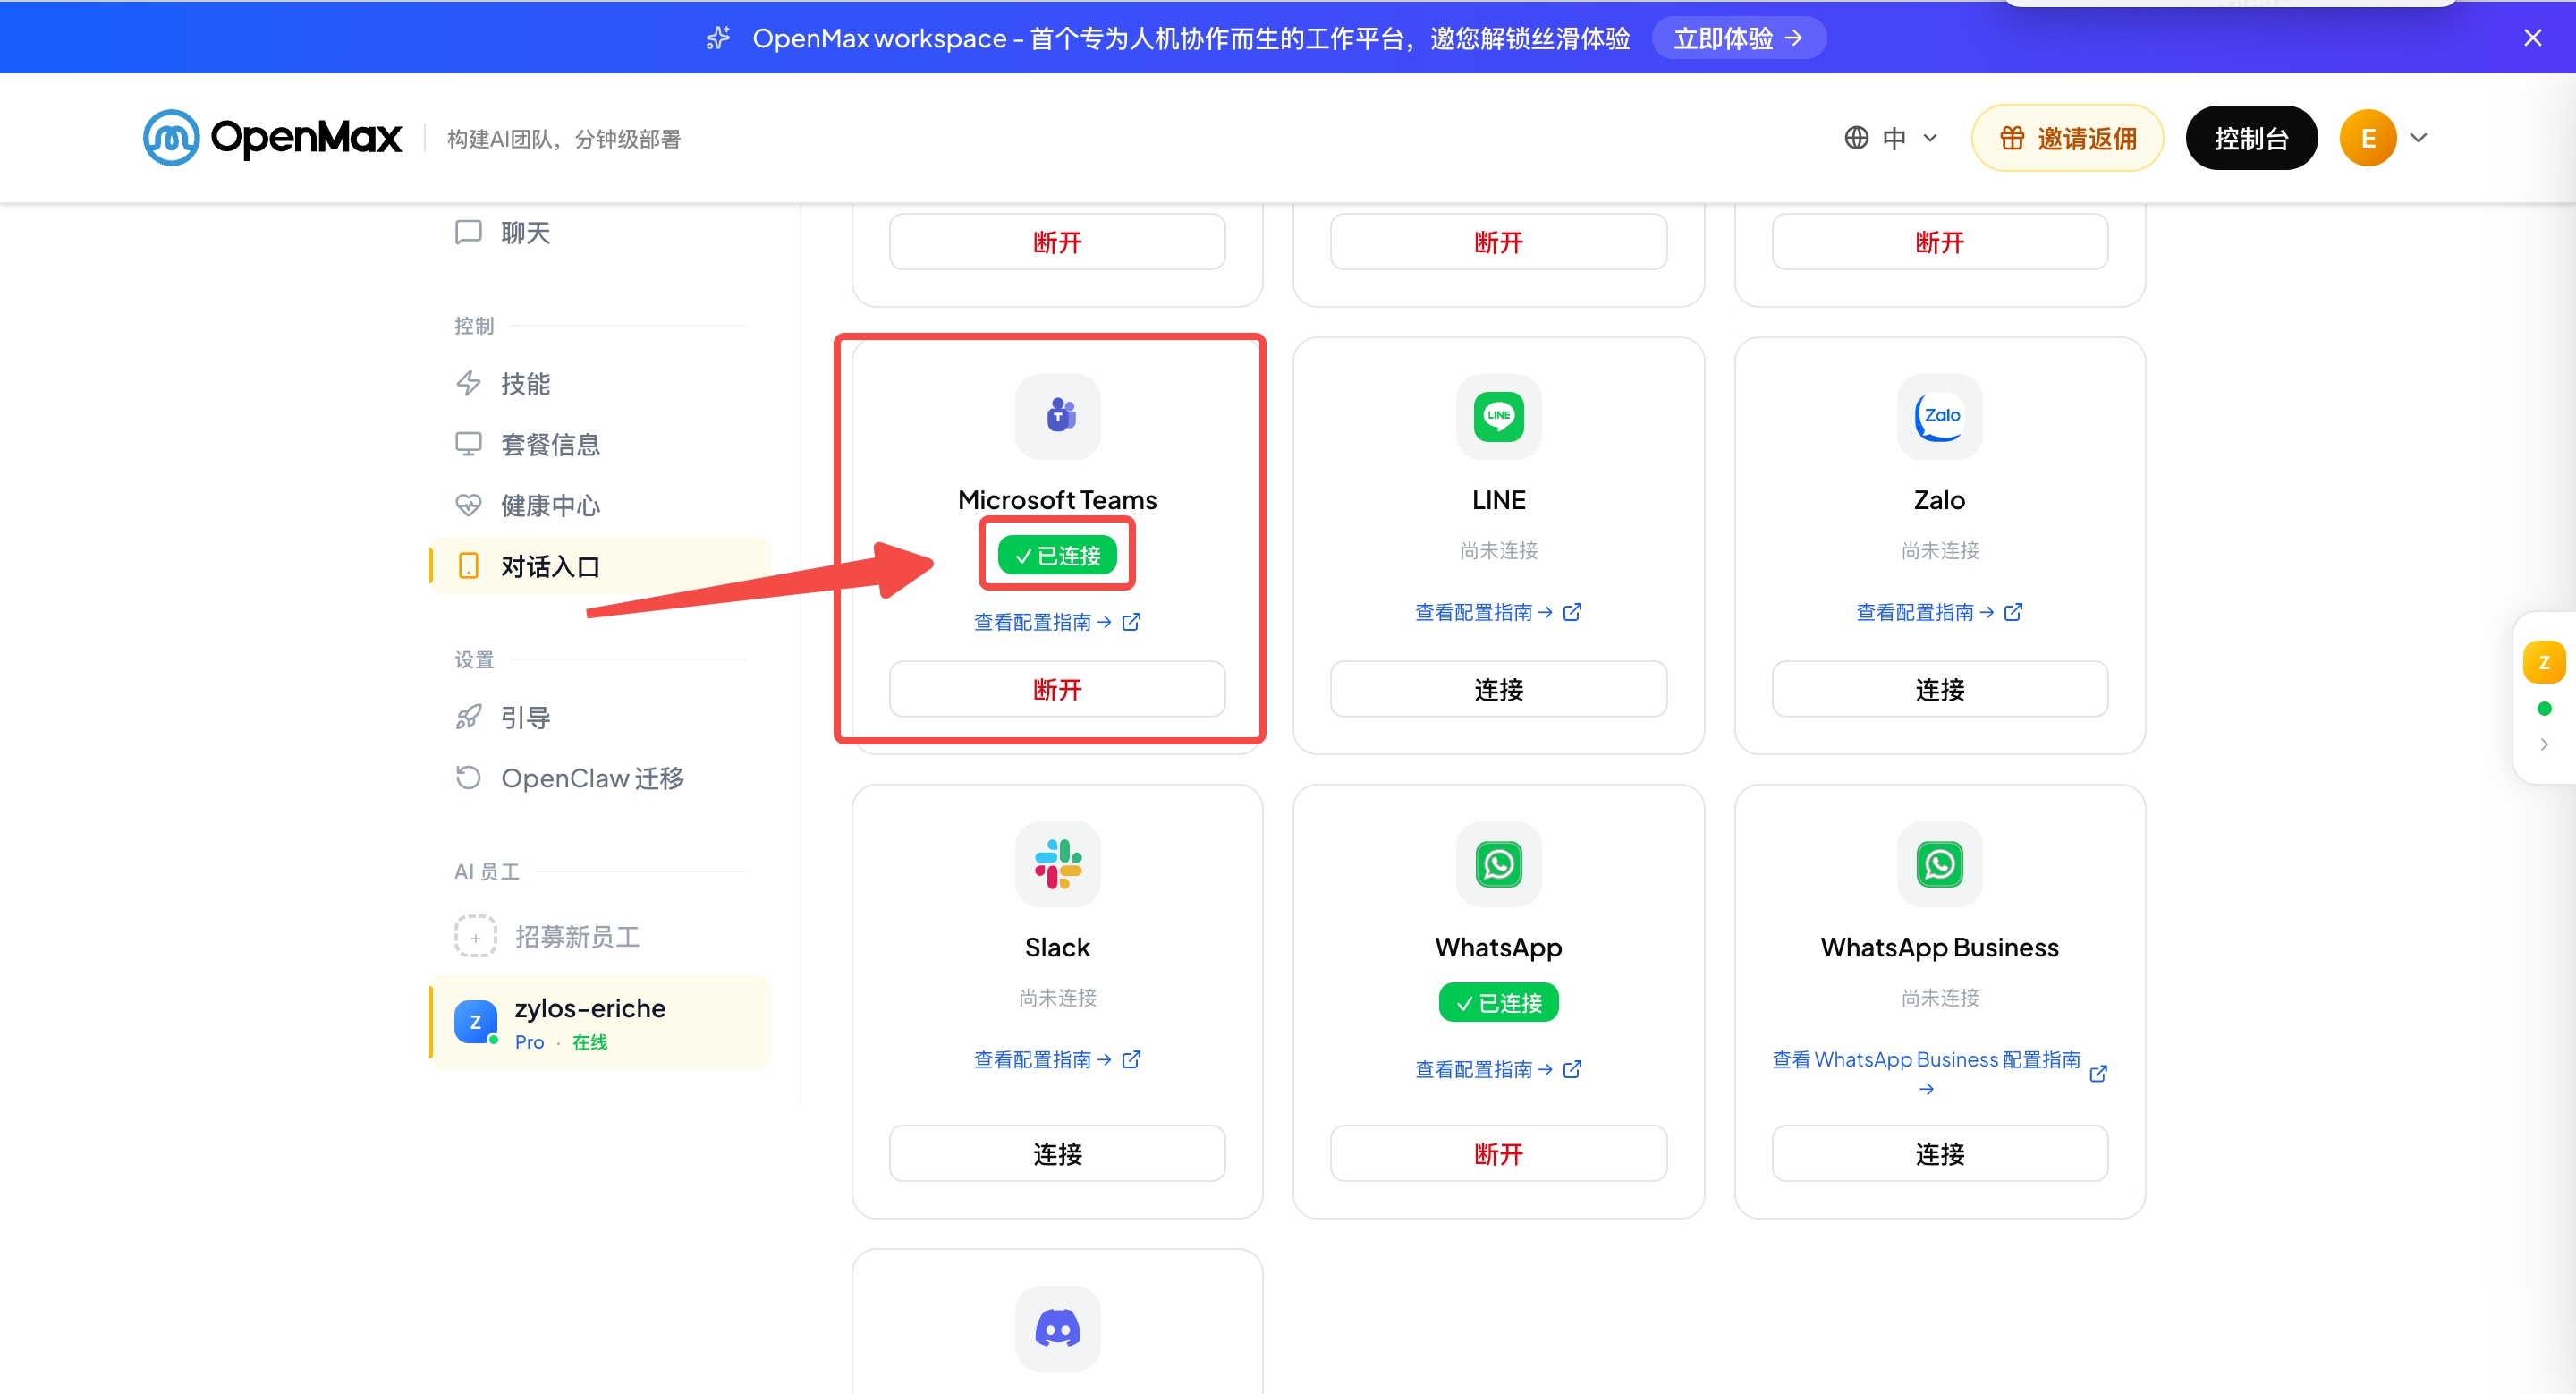The height and width of the screenshot is (1394, 2576).
Task: Click 尚未连接 text under LINE
Action: click(1498, 550)
